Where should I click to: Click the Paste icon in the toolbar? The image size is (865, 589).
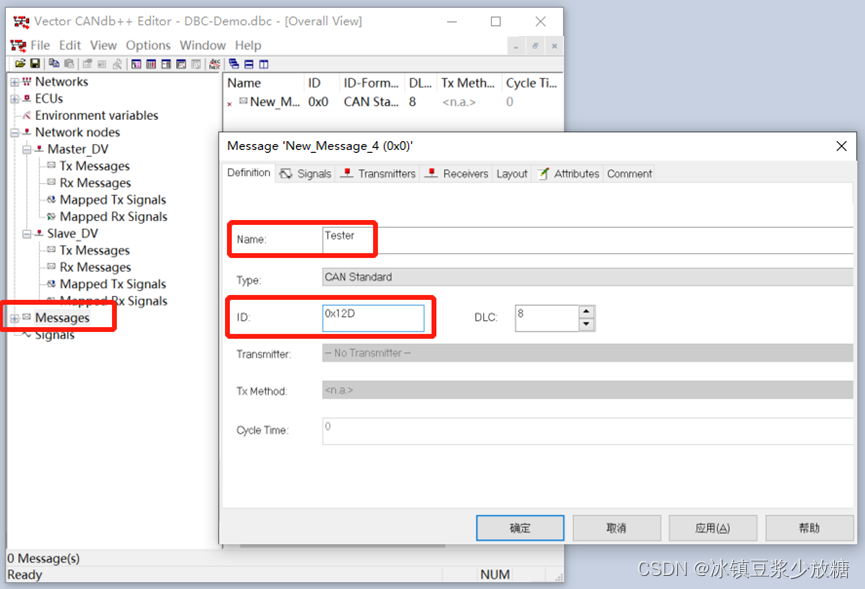point(69,64)
